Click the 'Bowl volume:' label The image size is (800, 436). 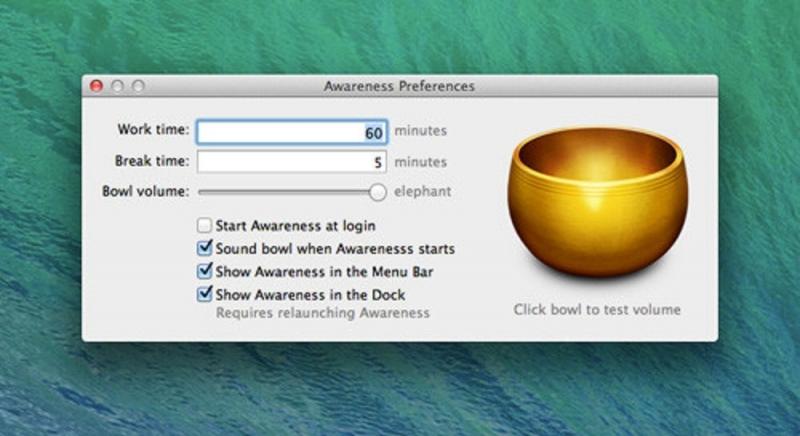145,191
